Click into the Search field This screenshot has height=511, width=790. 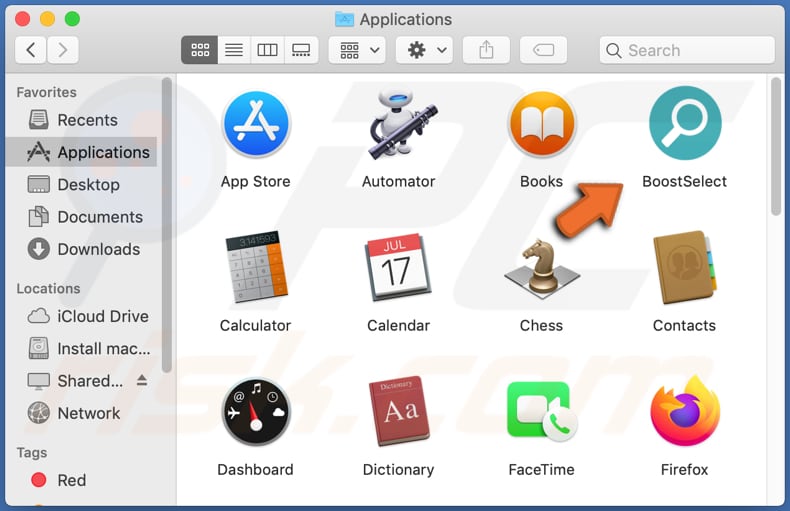pos(687,50)
